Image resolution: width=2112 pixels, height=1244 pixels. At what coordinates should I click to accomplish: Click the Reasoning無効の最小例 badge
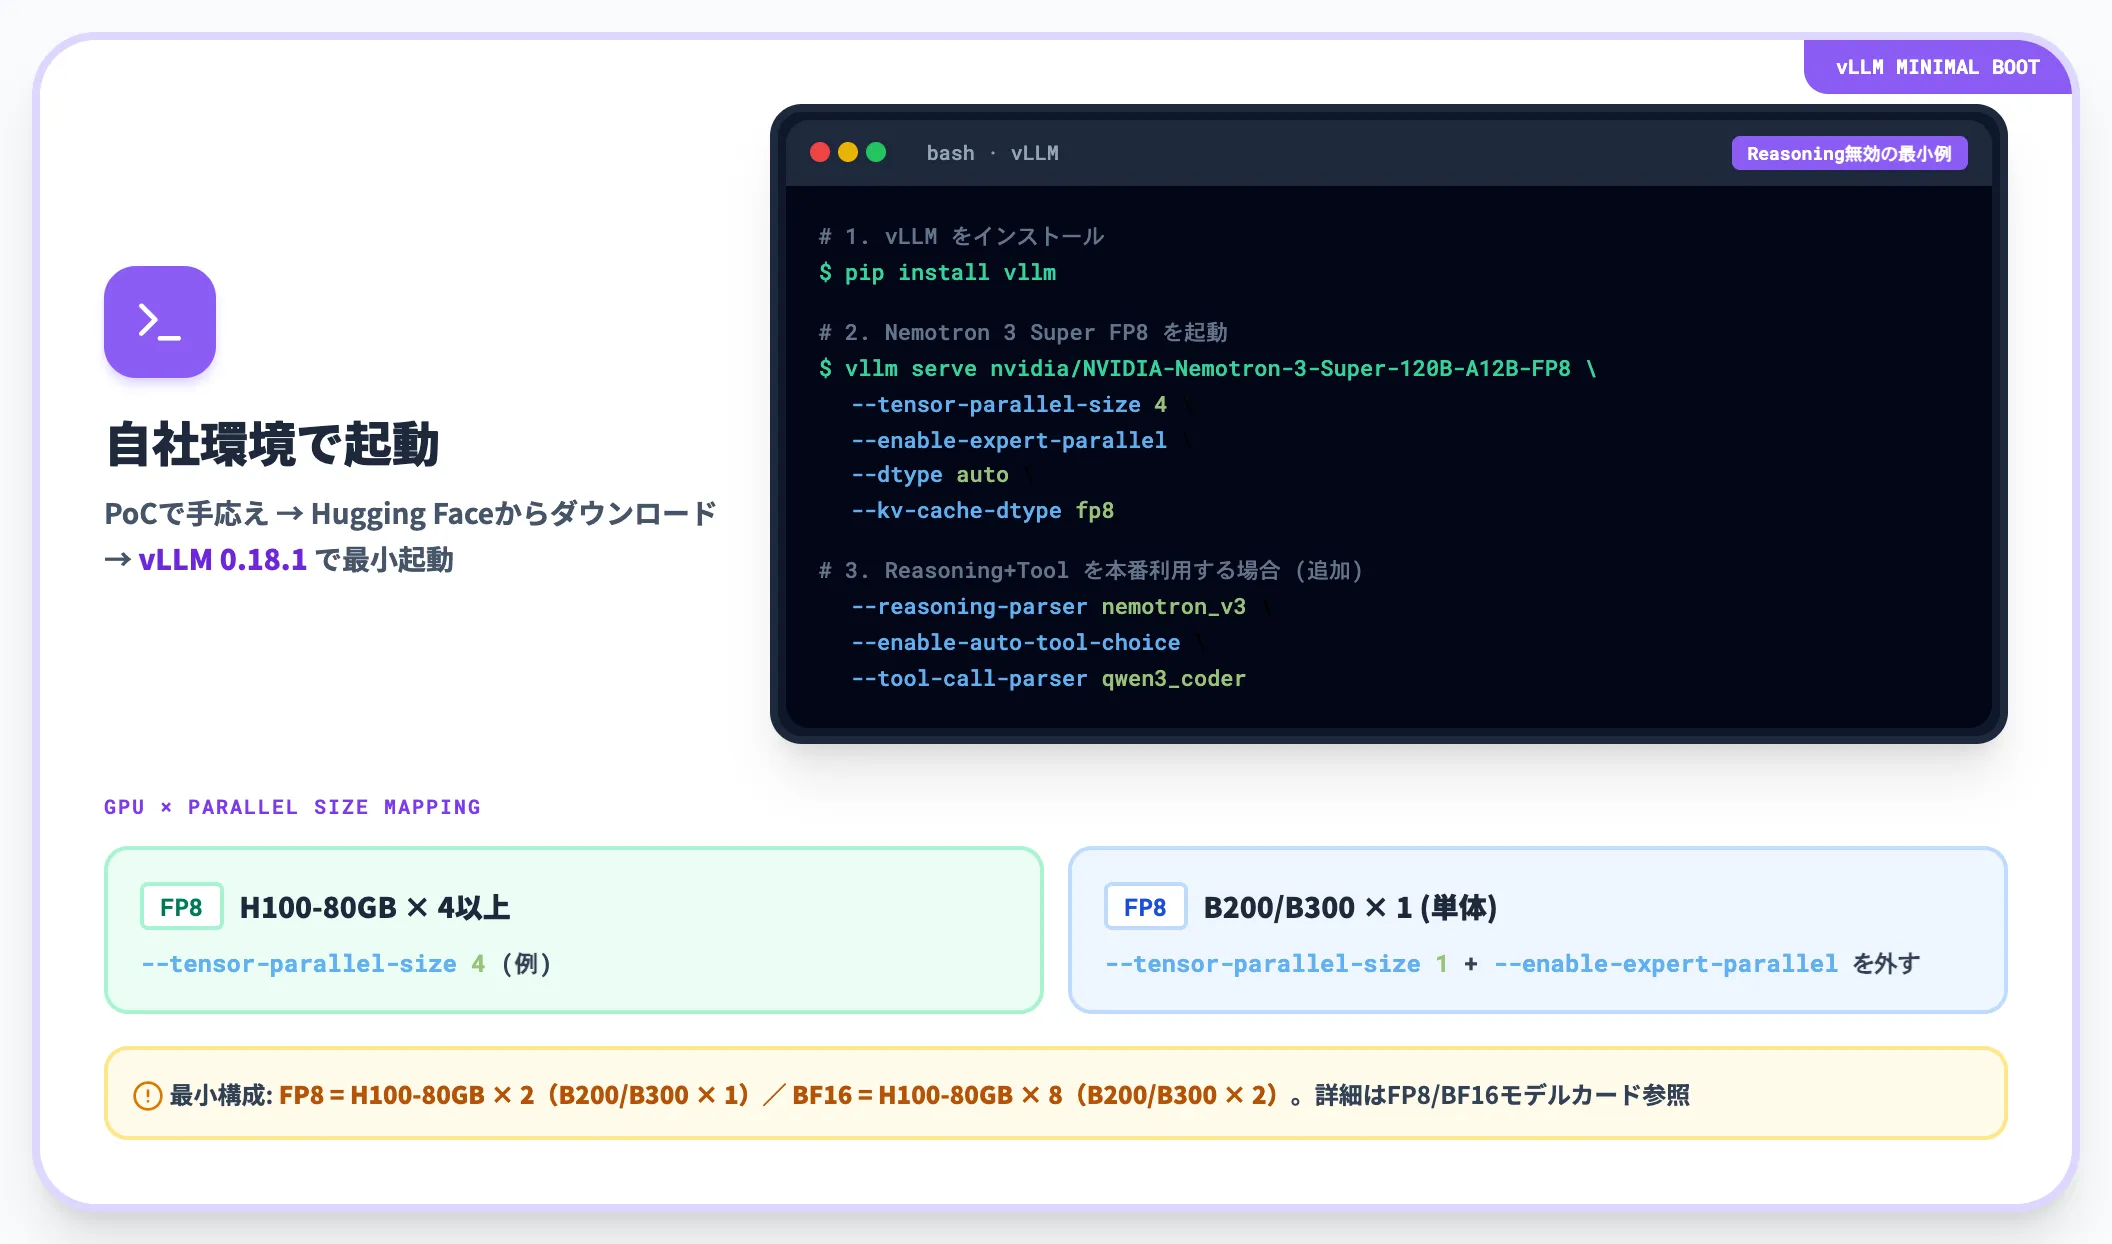point(1849,153)
